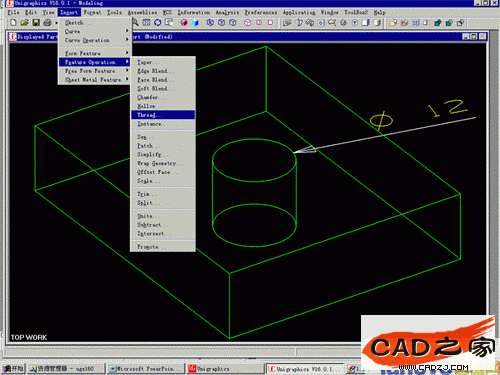The image size is (500, 375).
Task: Click the Rotate view icon
Action: [158, 23]
